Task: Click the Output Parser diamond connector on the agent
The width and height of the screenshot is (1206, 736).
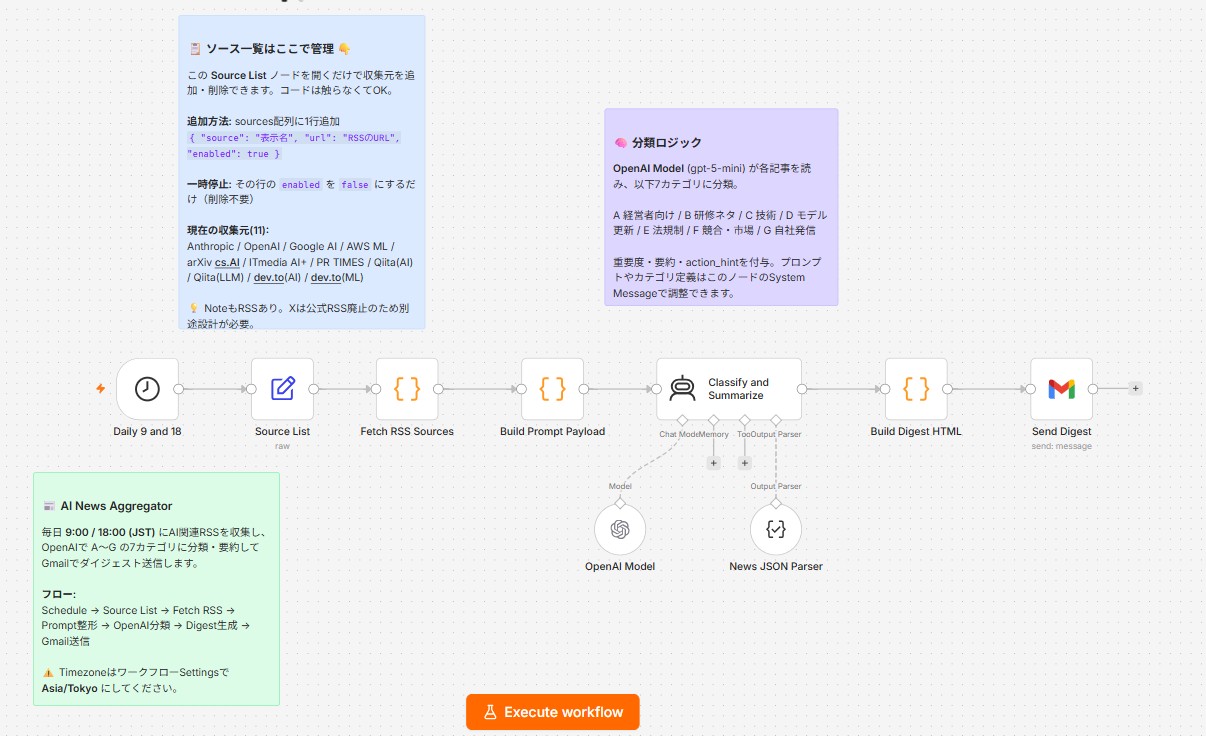Action: (776, 419)
